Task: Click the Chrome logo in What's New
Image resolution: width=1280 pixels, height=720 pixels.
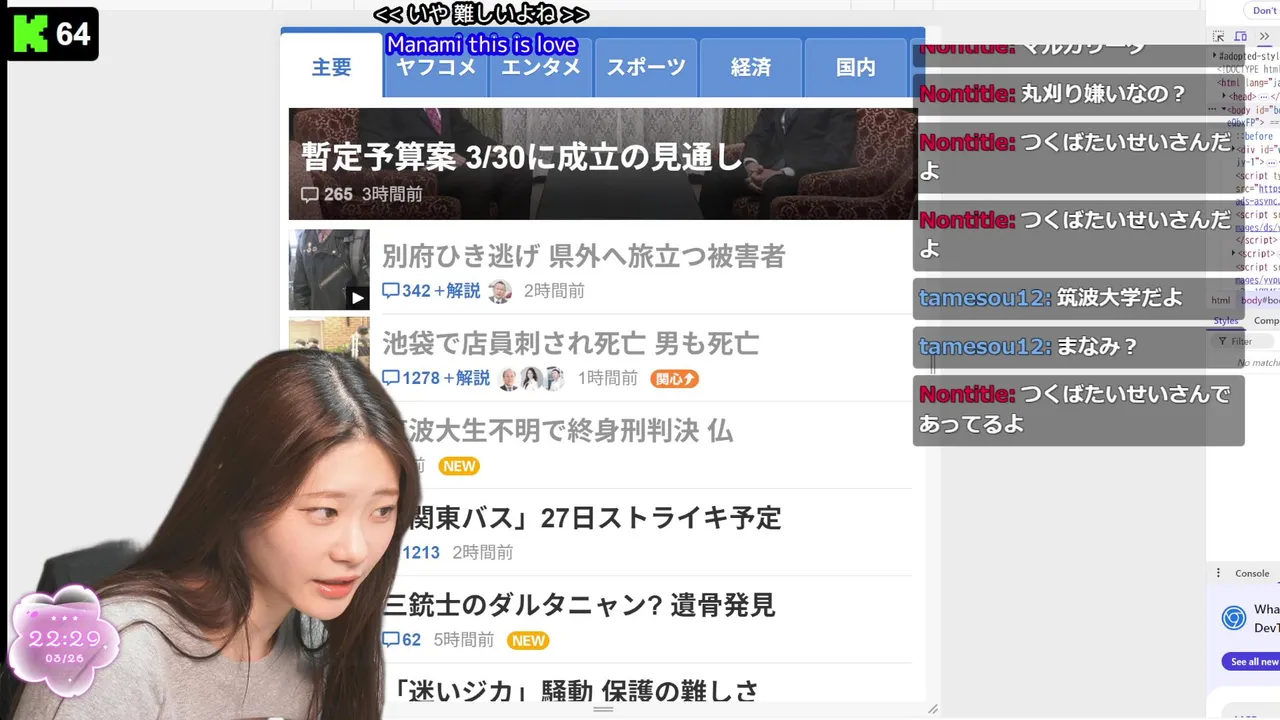Action: pyautogui.click(x=1234, y=617)
